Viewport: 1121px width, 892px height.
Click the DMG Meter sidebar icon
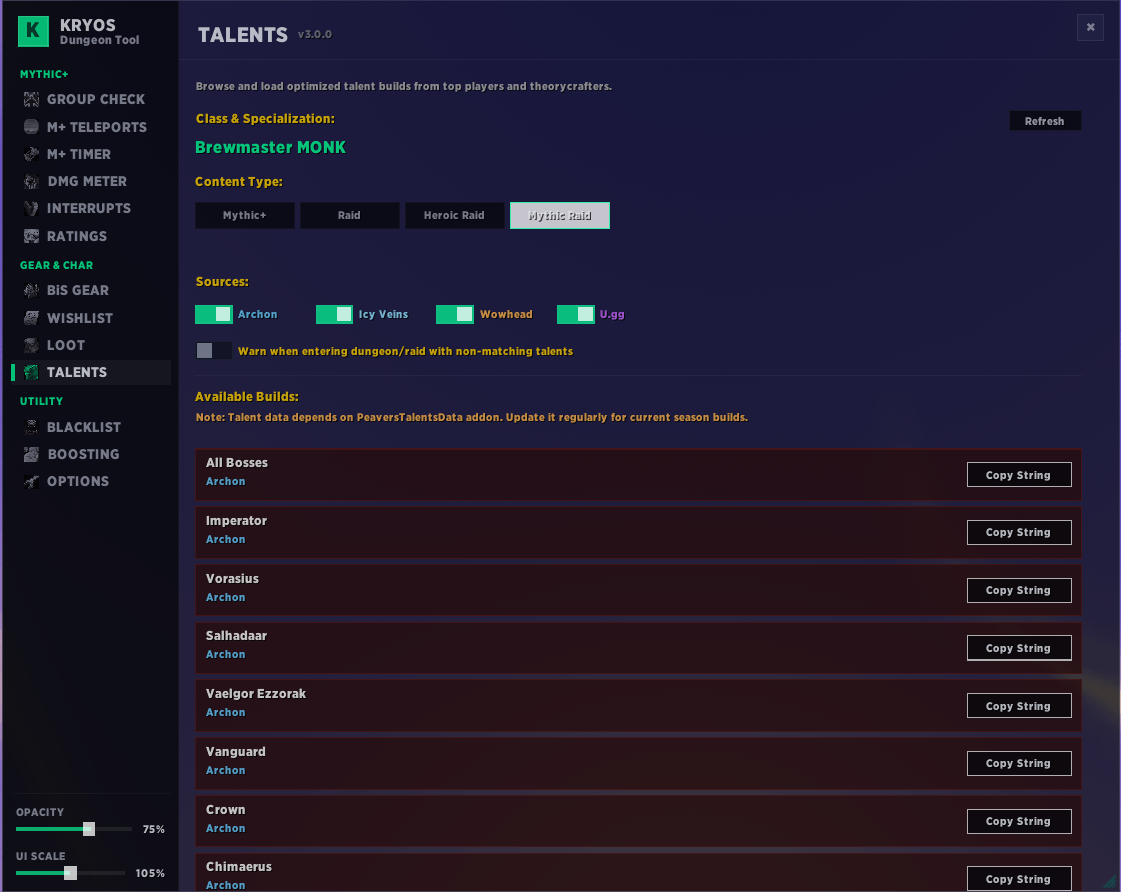pos(31,182)
